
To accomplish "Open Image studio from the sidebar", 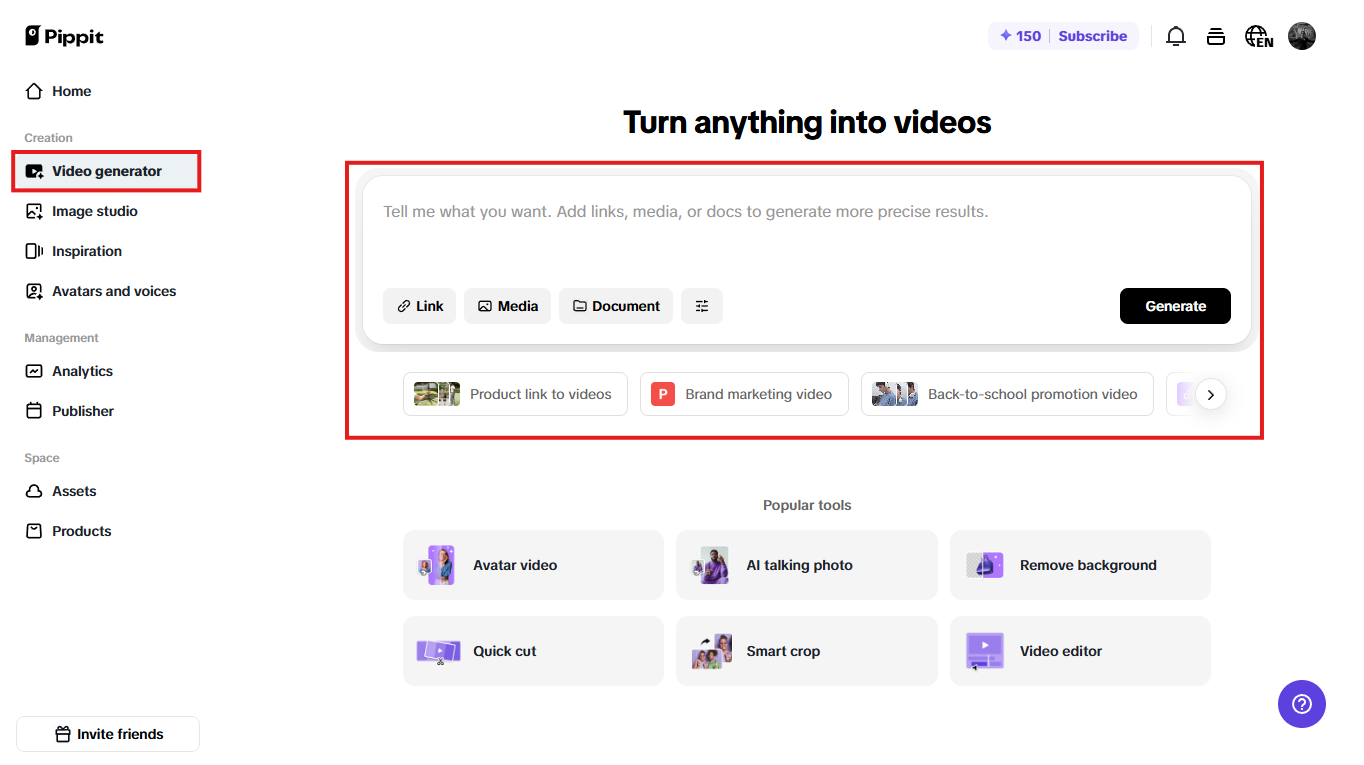I will click(93, 211).
